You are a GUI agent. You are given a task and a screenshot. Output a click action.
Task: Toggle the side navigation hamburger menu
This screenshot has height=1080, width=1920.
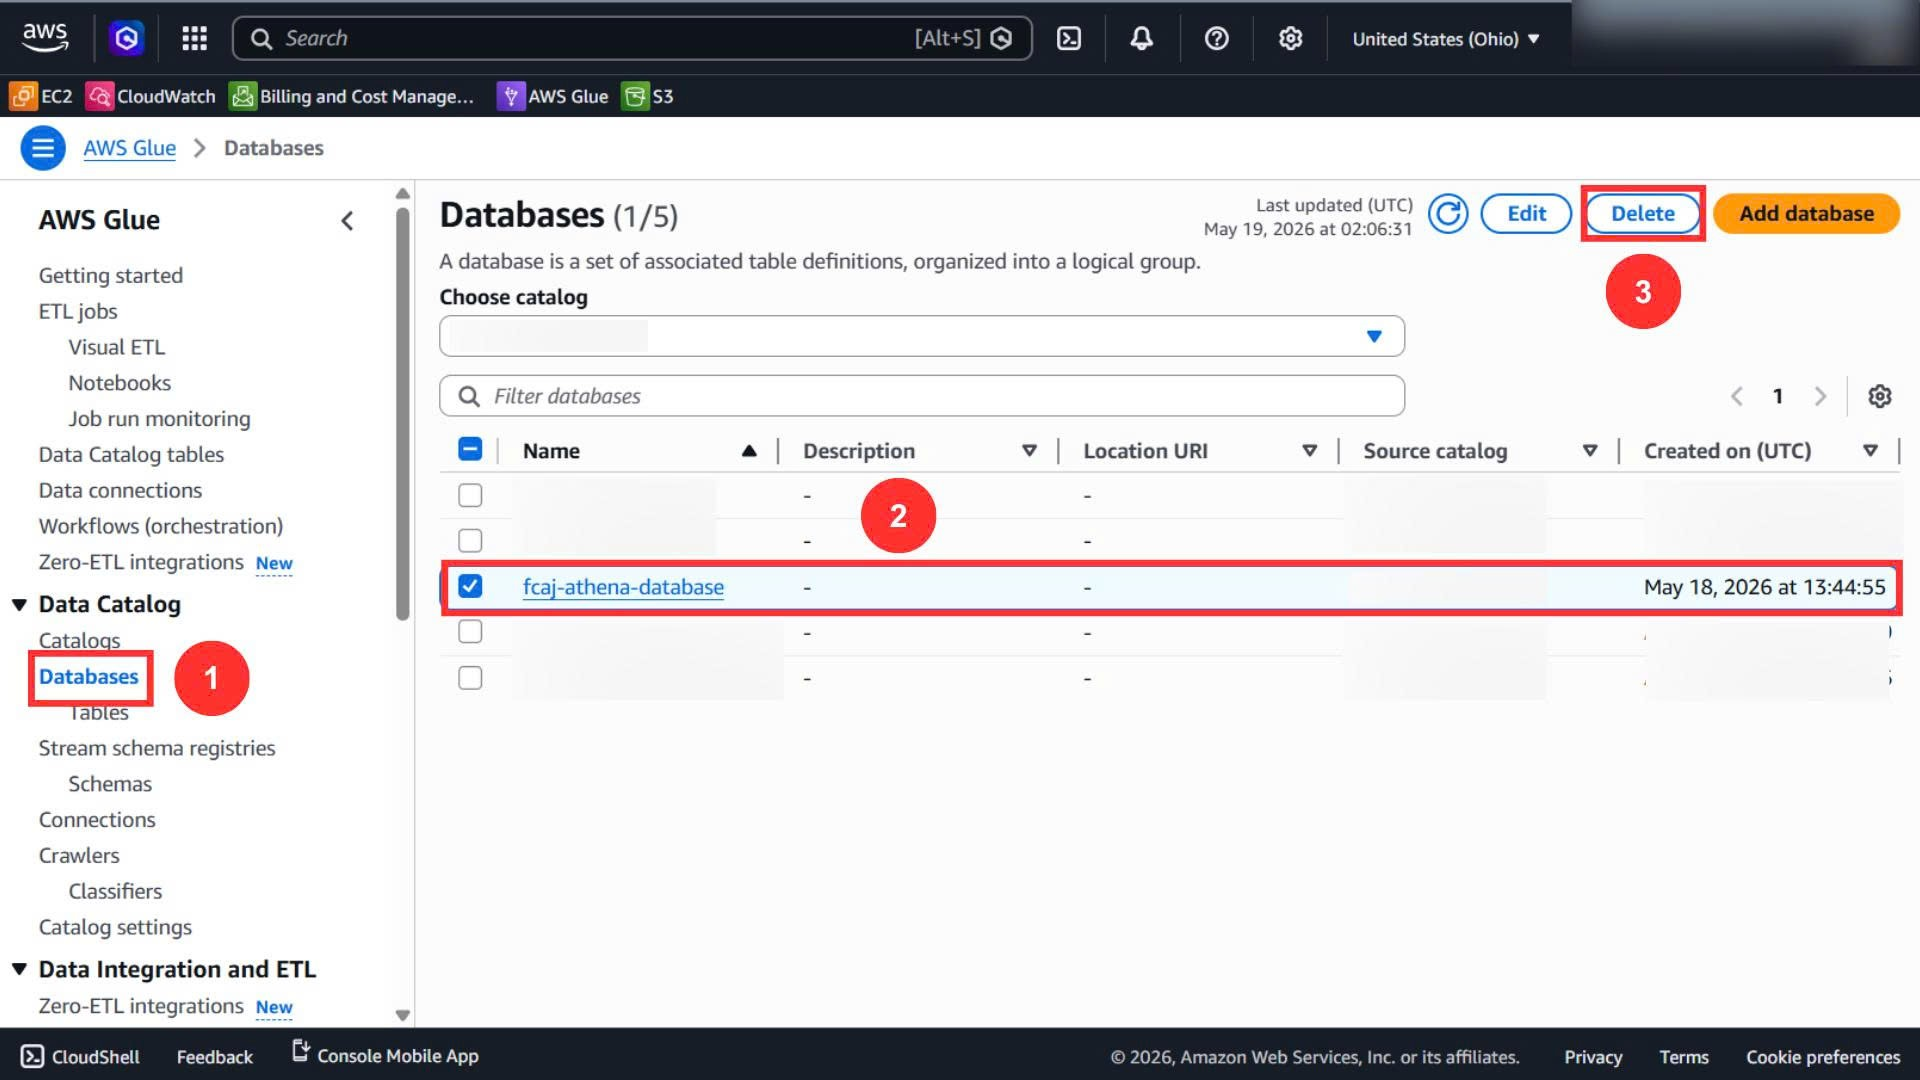[x=43, y=148]
